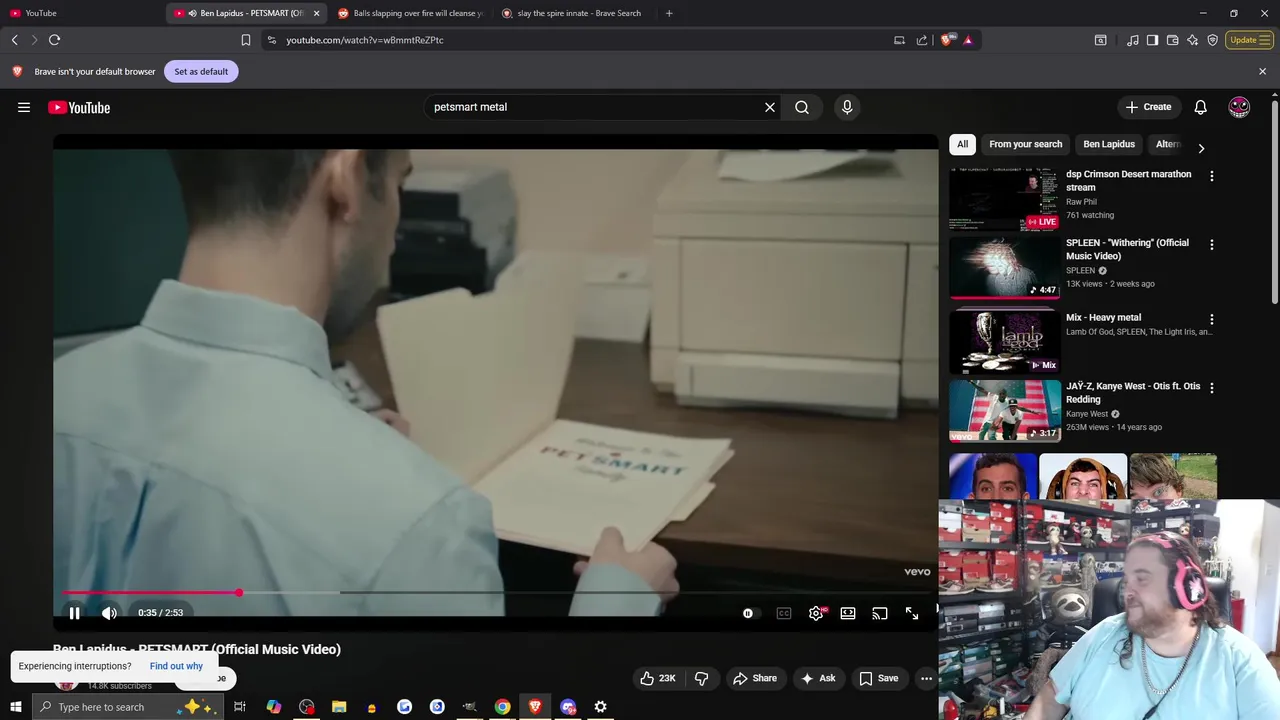
Task: Switch to the Balls slapping over fire tab
Action: tap(410, 13)
